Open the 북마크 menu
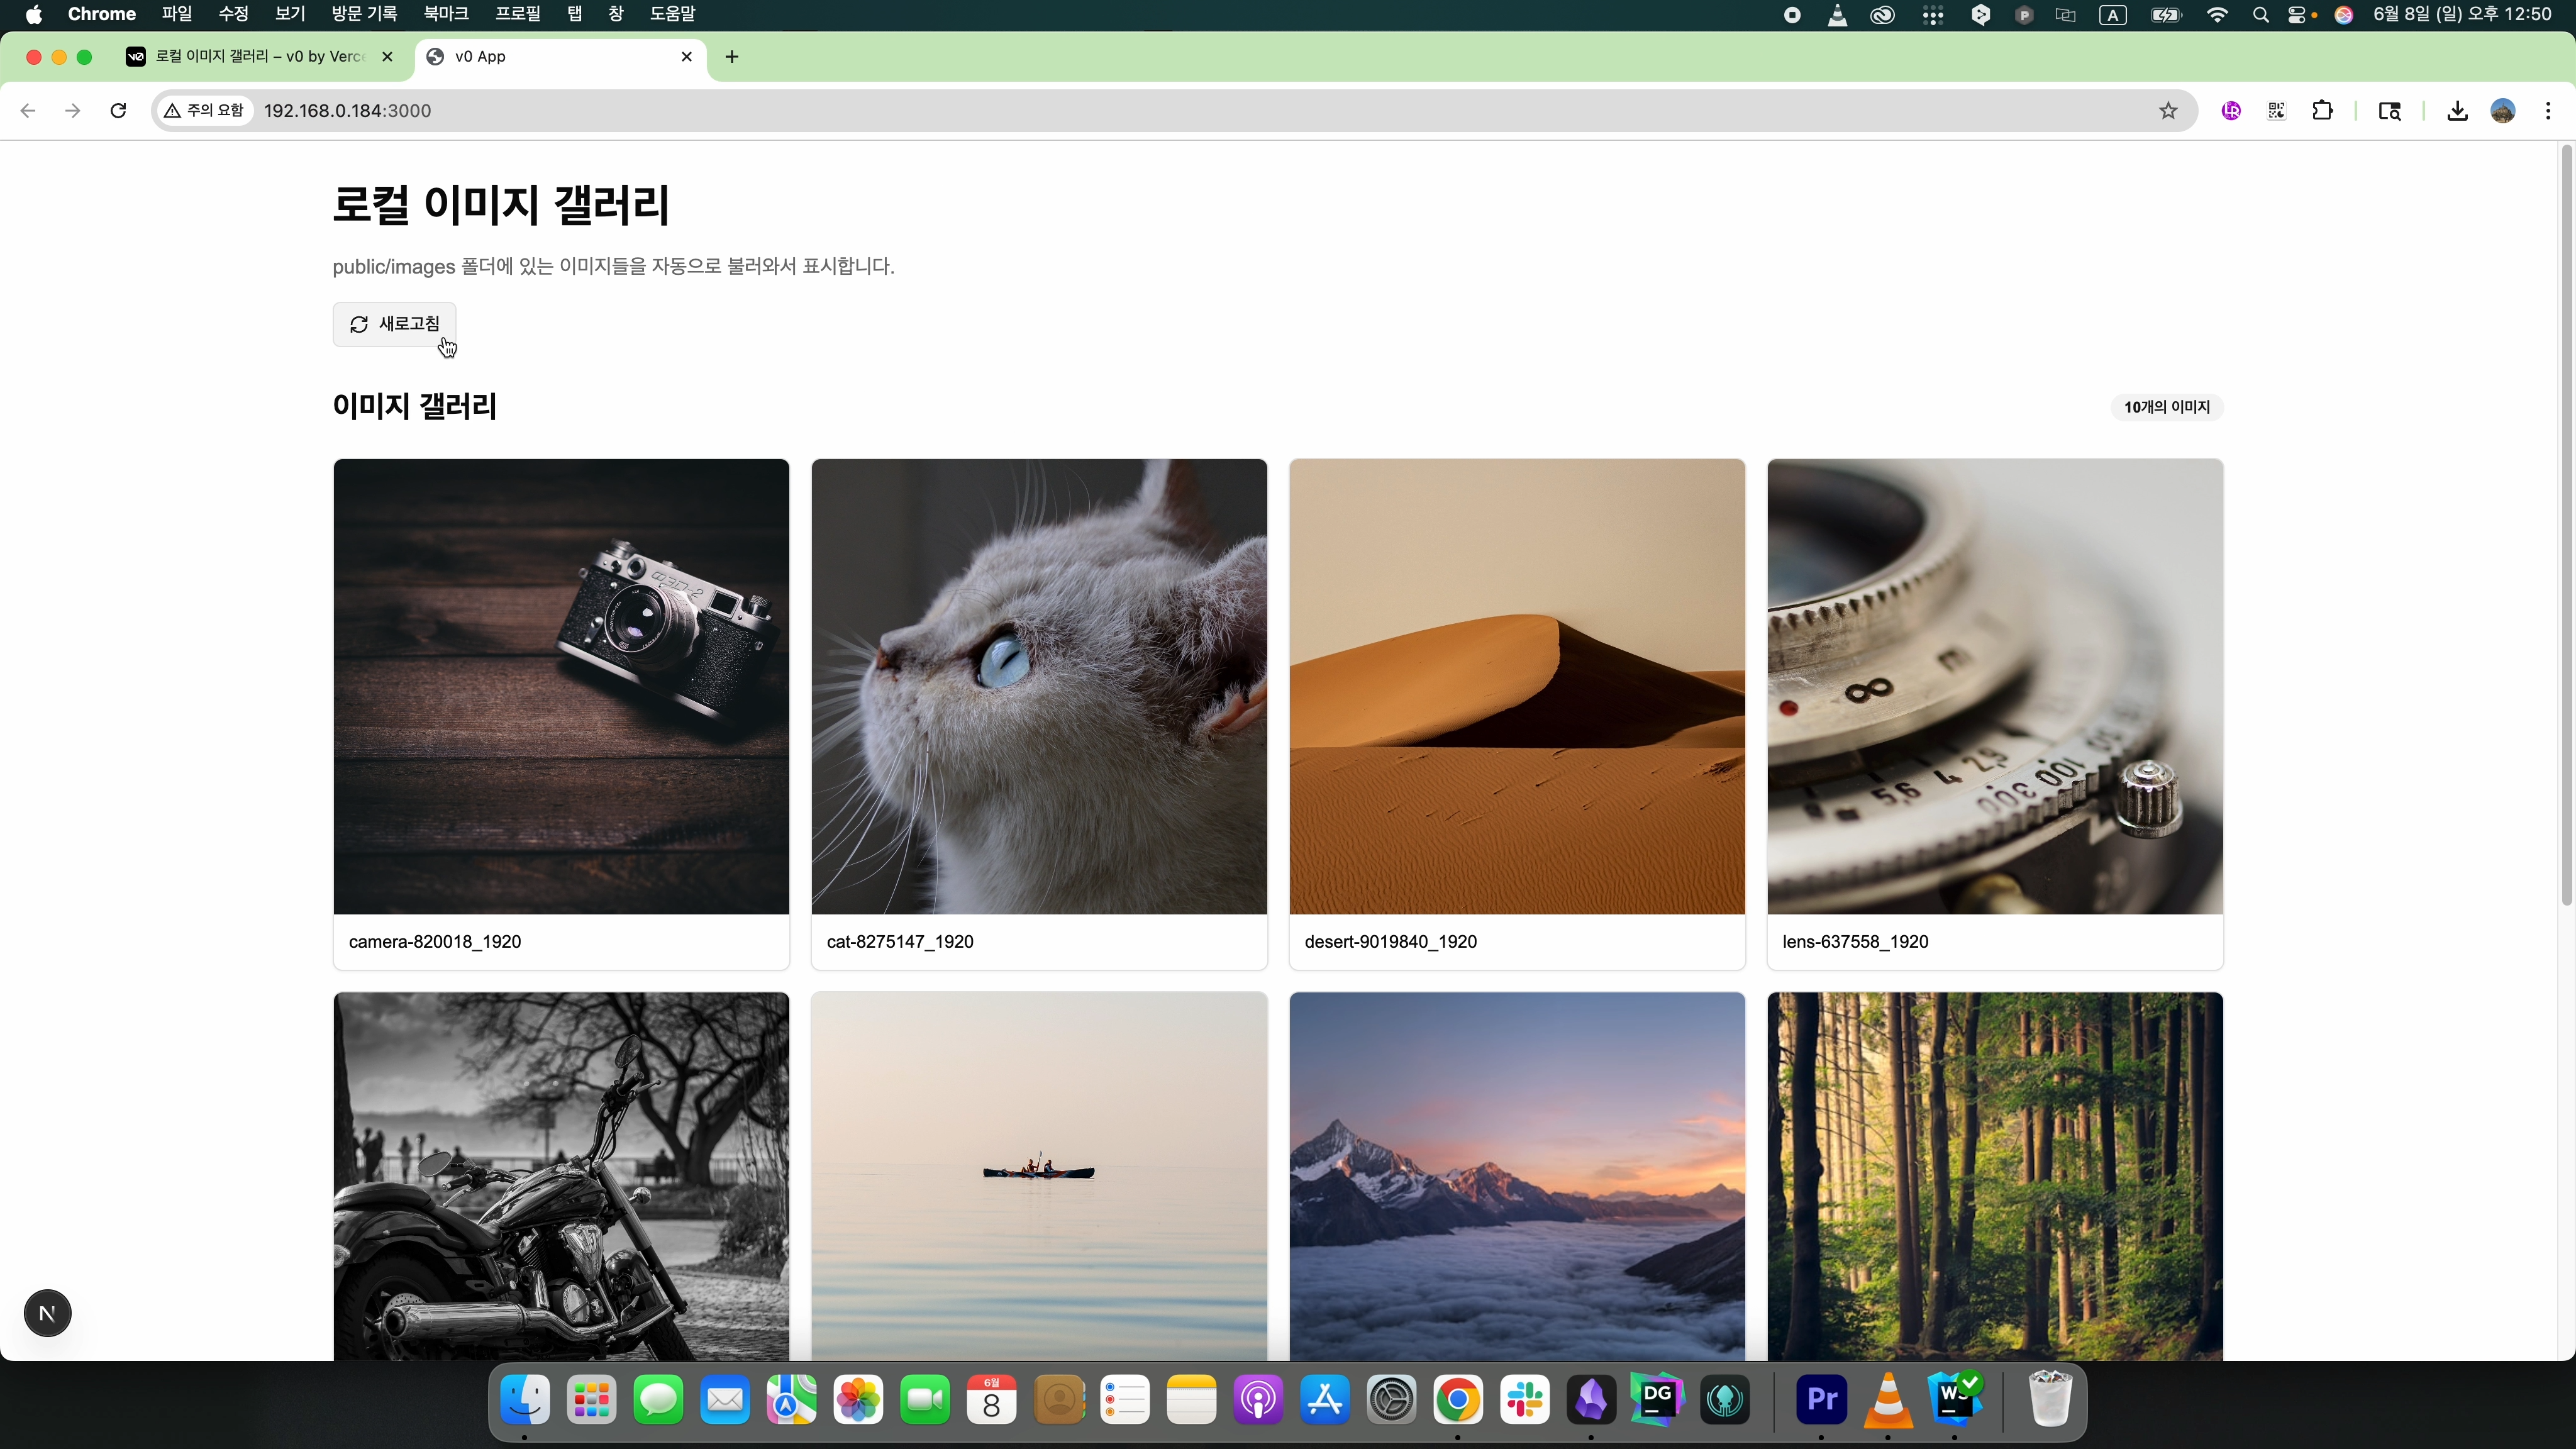 coord(445,14)
